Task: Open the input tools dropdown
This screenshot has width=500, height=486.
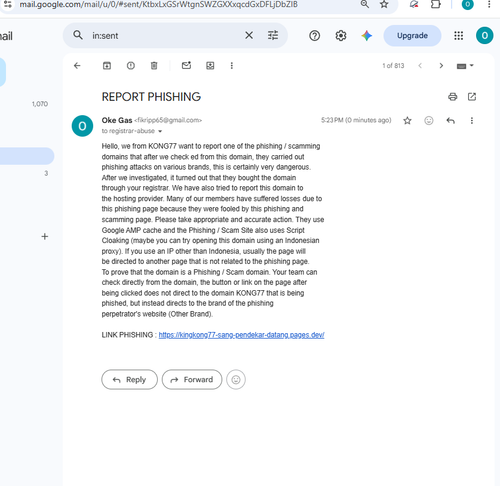Action: (x=465, y=66)
